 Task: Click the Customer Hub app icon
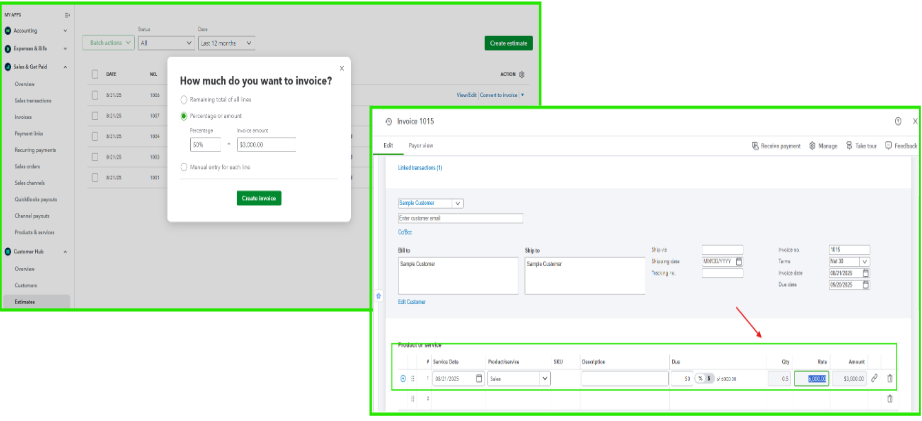pyautogui.click(x=8, y=252)
